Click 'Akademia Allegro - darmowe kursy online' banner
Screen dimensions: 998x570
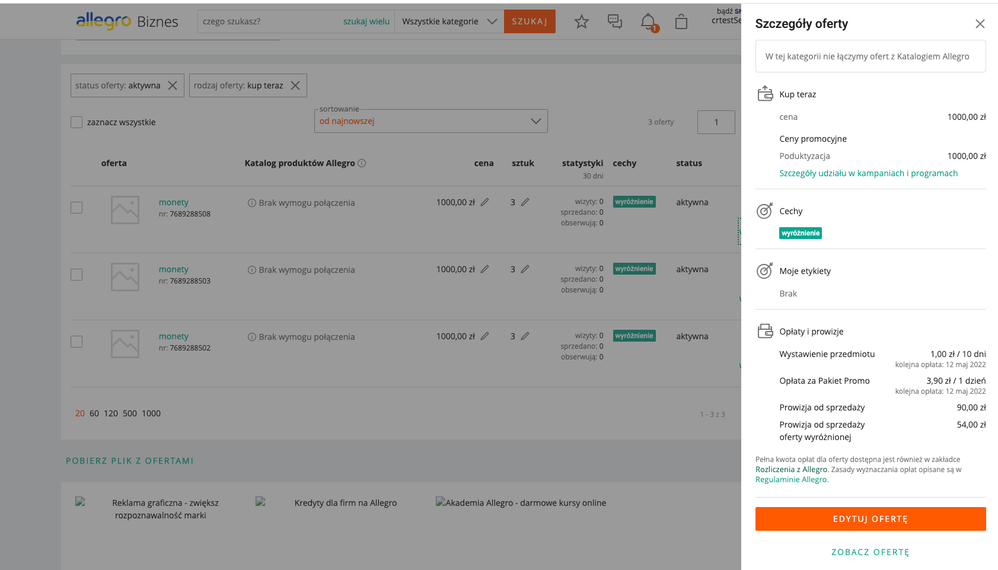(521, 503)
